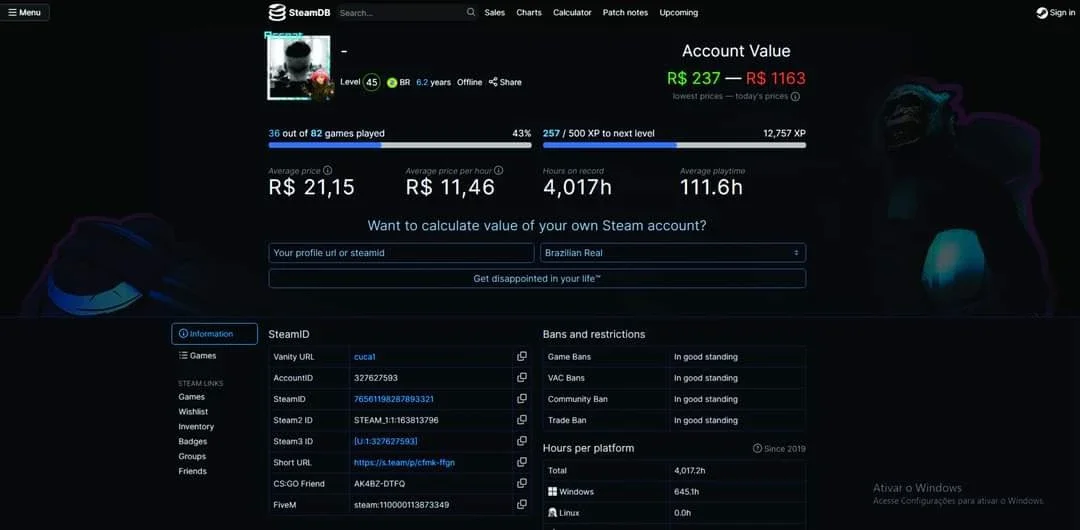Copy the Steam3 ID value
This screenshot has height=530, width=1080.
coord(521,441)
